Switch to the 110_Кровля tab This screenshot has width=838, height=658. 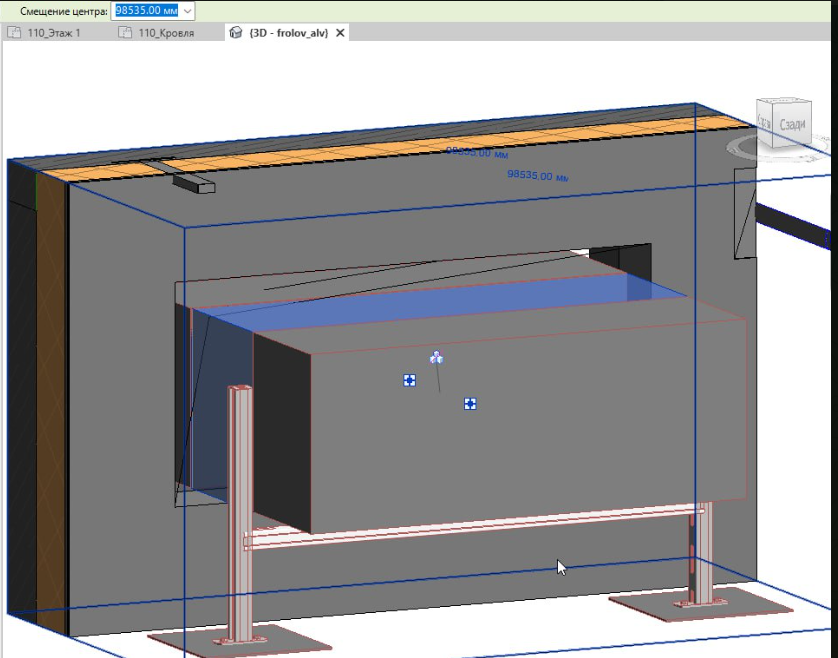click(x=166, y=33)
